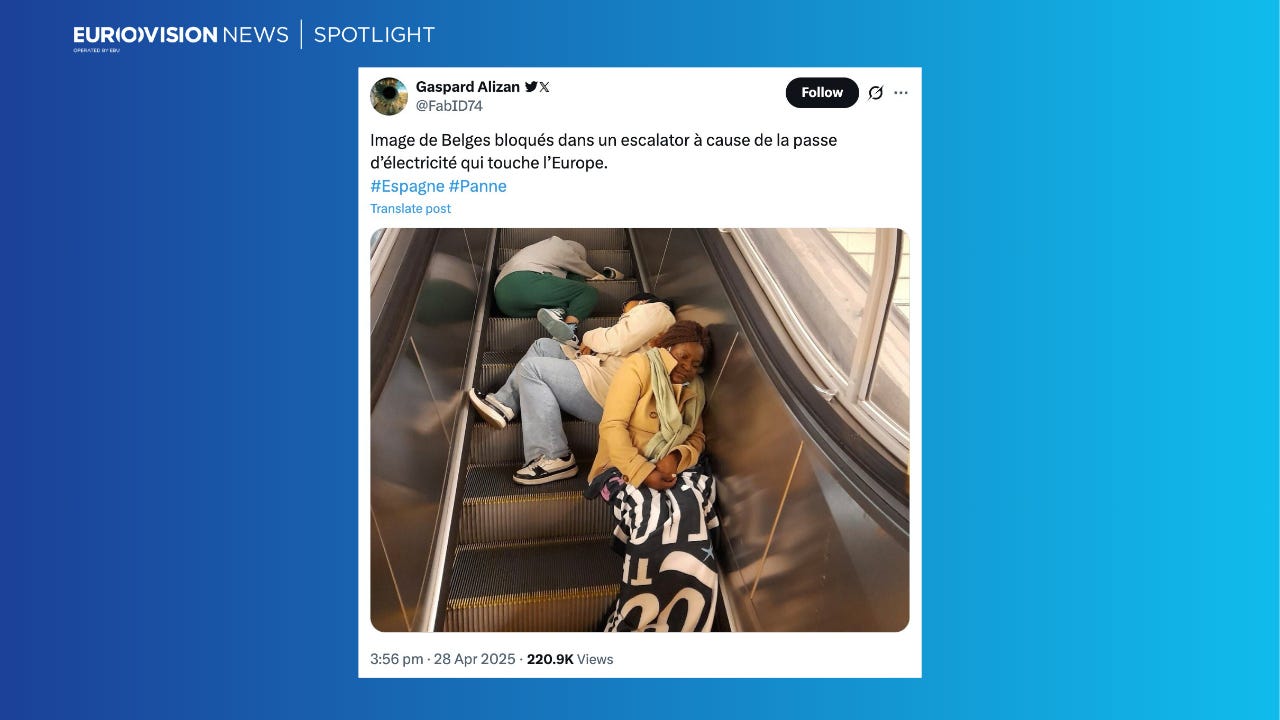
Task: Open the #Espagne hashtag
Action: pyautogui.click(x=407, y=186)
